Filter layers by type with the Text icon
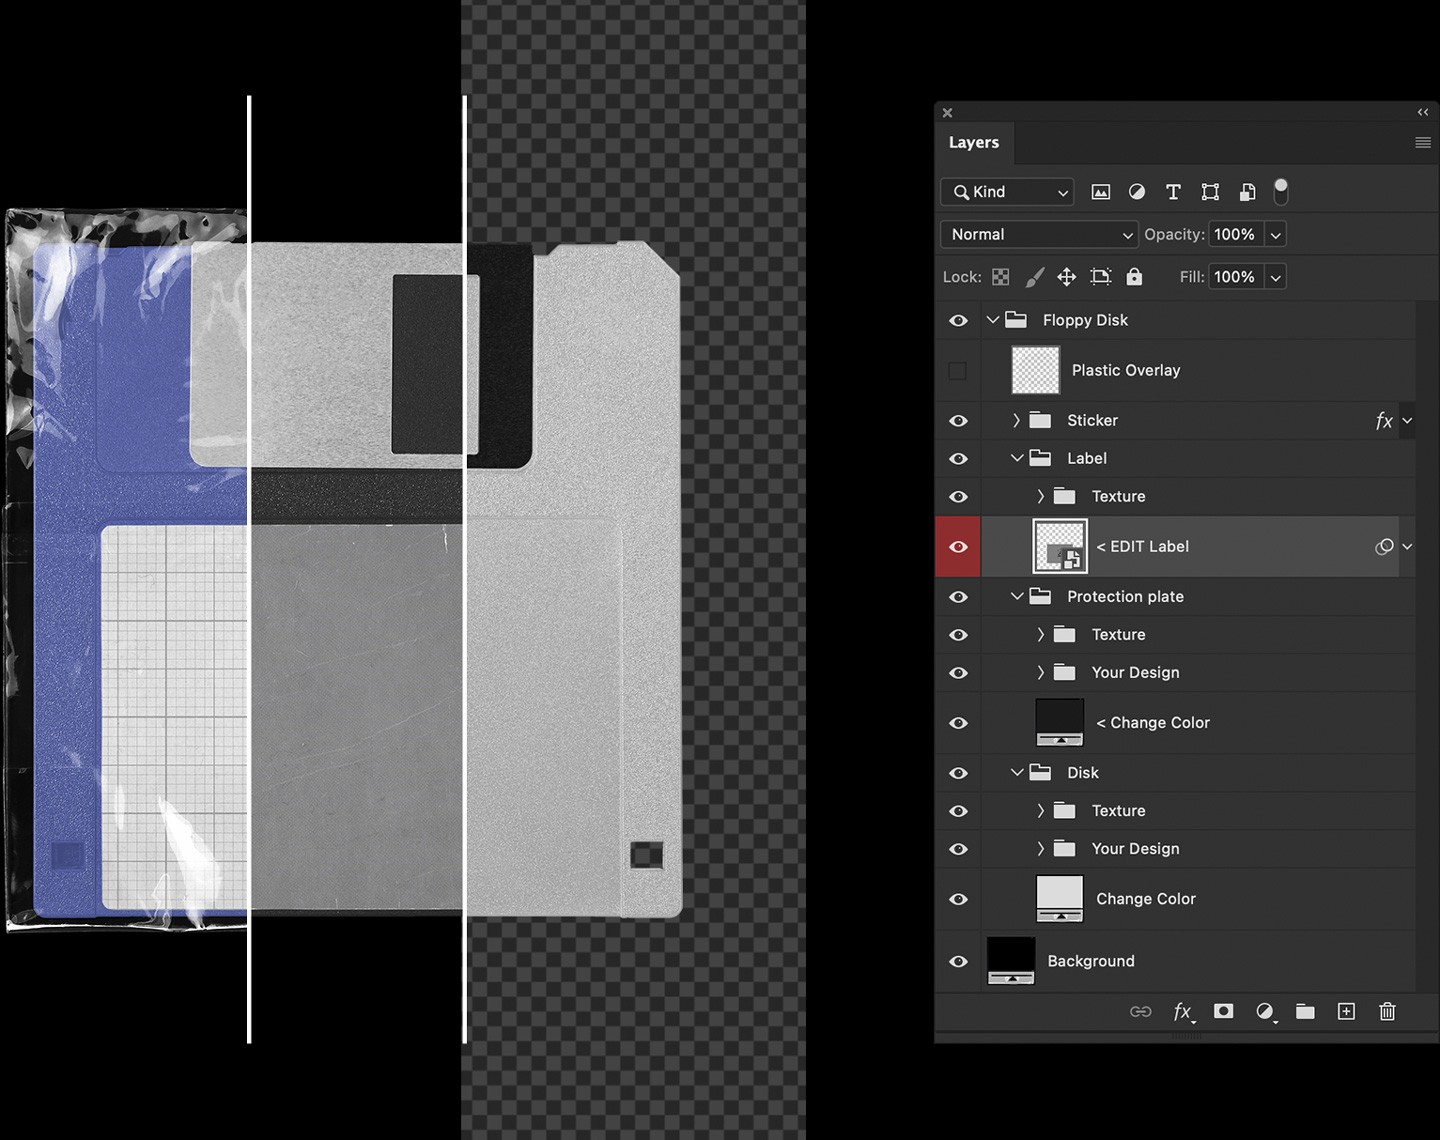This screenshot has width=1440, height=1140. coord(1173,191)
